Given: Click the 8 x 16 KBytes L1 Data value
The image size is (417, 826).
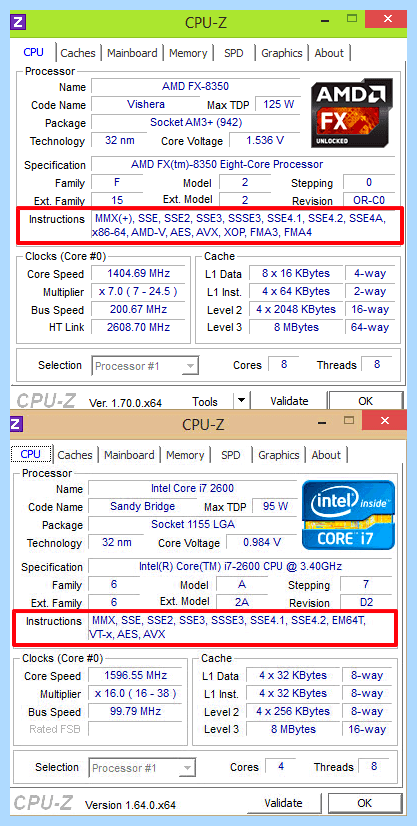Looking at the screenshot, I should tap(296, 273).
